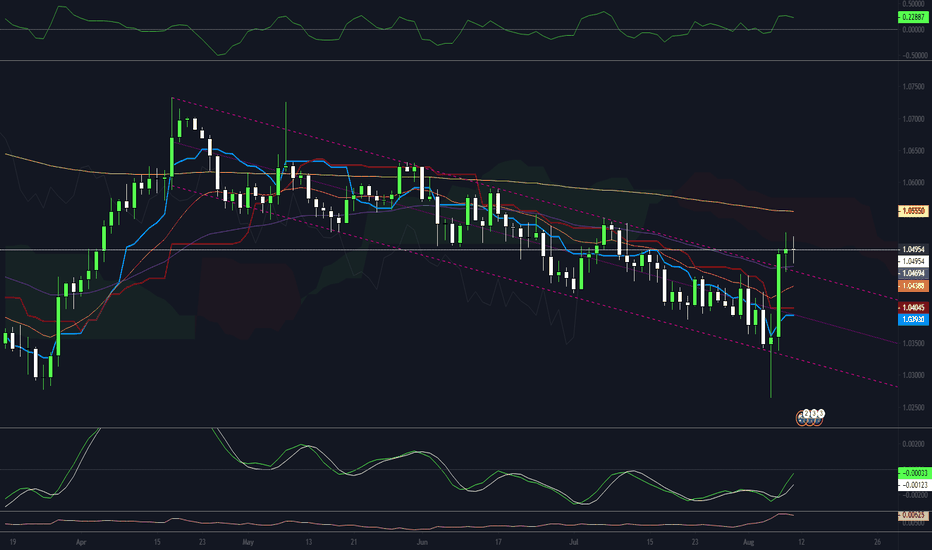Click the 1.07500 price axis tick
Screen dimensions: 932x550
[x=913, y=86]
